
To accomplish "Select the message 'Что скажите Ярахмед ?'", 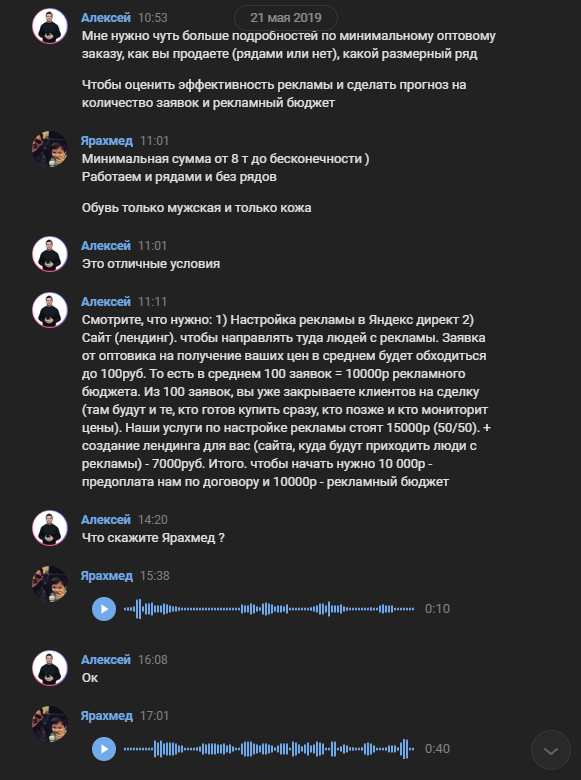I will click(x=153, y=538).
